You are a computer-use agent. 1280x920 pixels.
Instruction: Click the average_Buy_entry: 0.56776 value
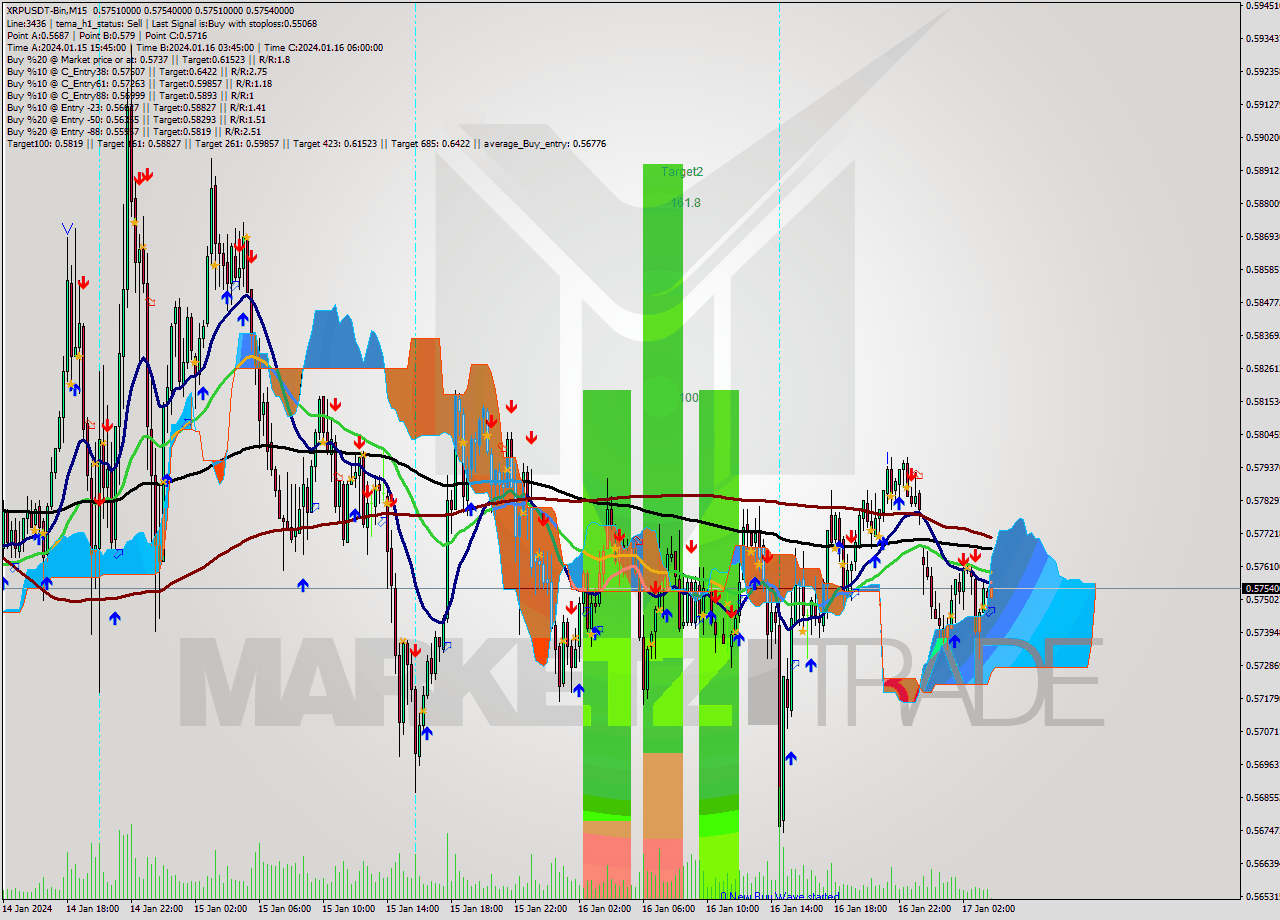(x=544, y=143)
